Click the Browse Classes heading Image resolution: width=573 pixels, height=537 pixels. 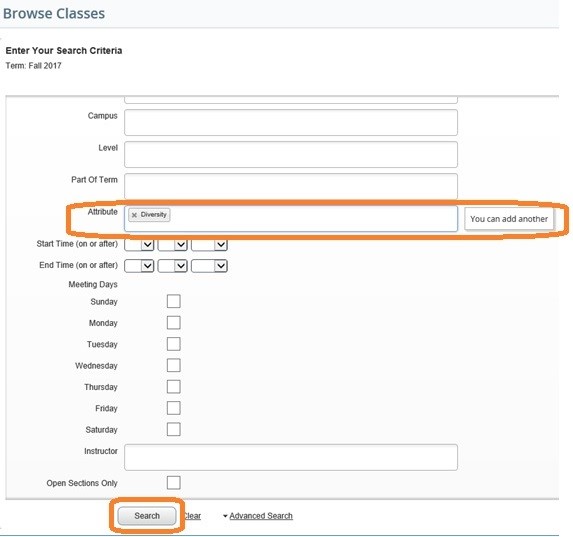tap(54, 14)
